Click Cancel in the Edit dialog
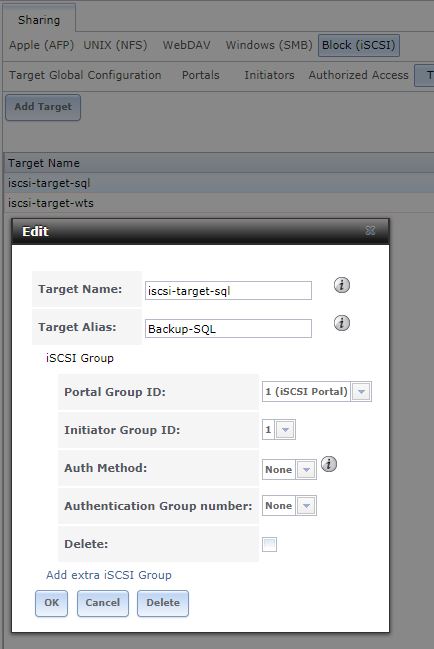Image resolution: width=434 pixels, height=649 pixels. pos(103,603)
